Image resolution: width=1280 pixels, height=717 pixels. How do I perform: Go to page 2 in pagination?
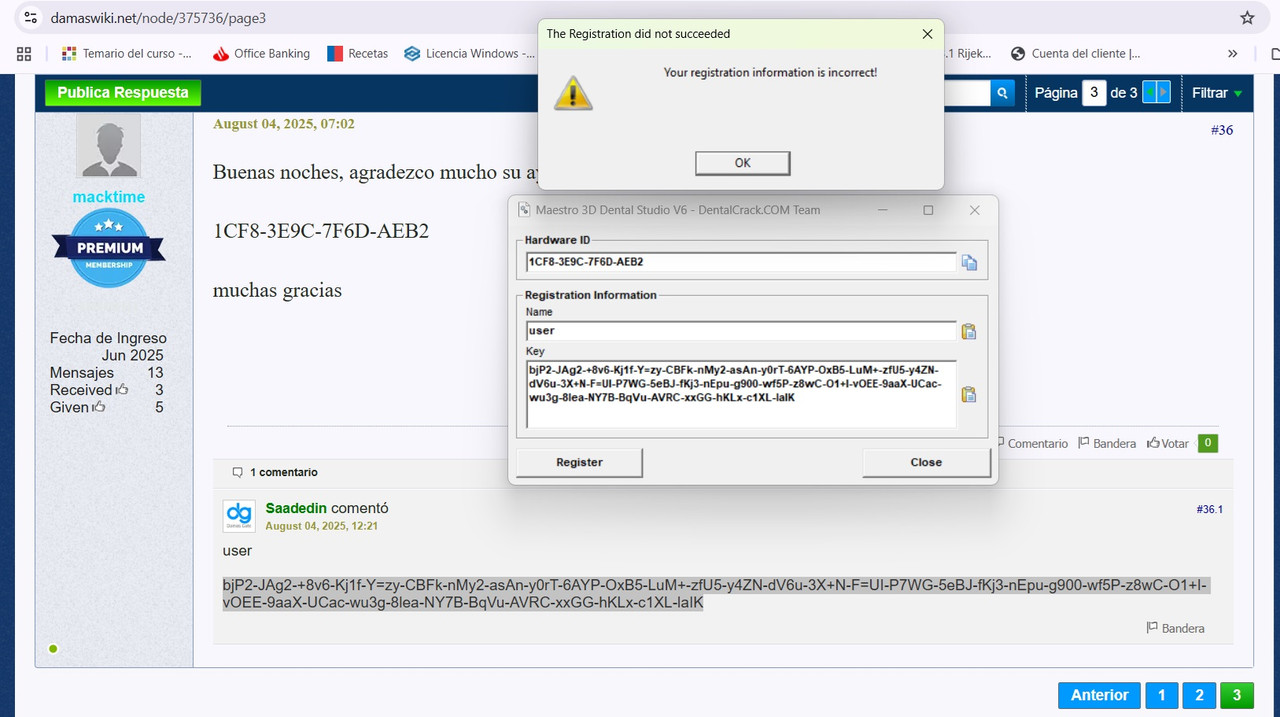pos(1199,695)
